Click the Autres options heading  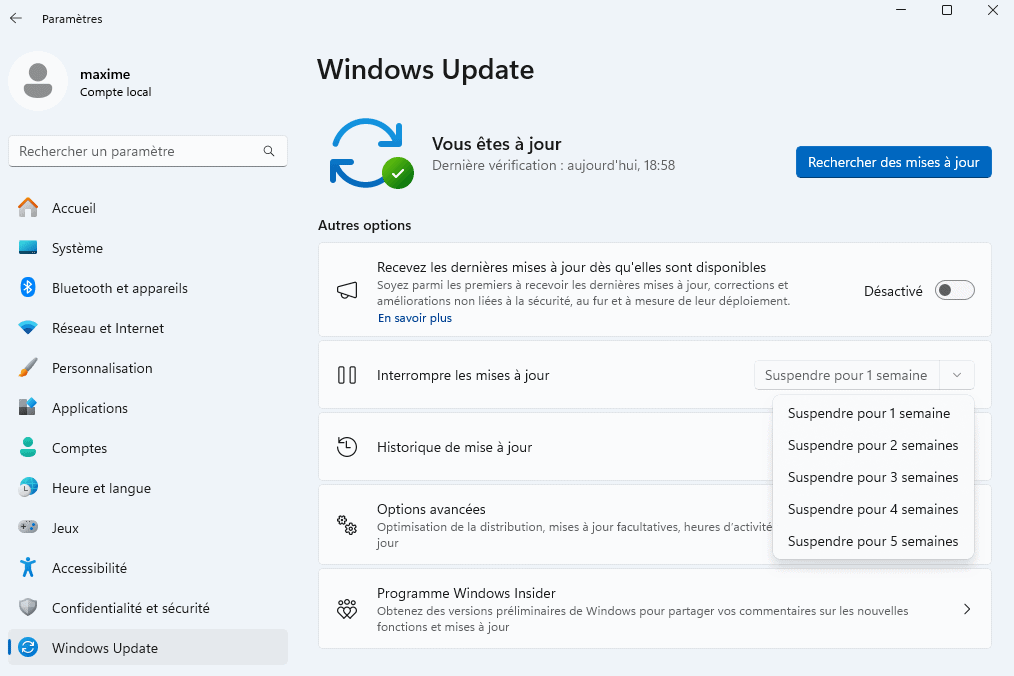[365, 225]
